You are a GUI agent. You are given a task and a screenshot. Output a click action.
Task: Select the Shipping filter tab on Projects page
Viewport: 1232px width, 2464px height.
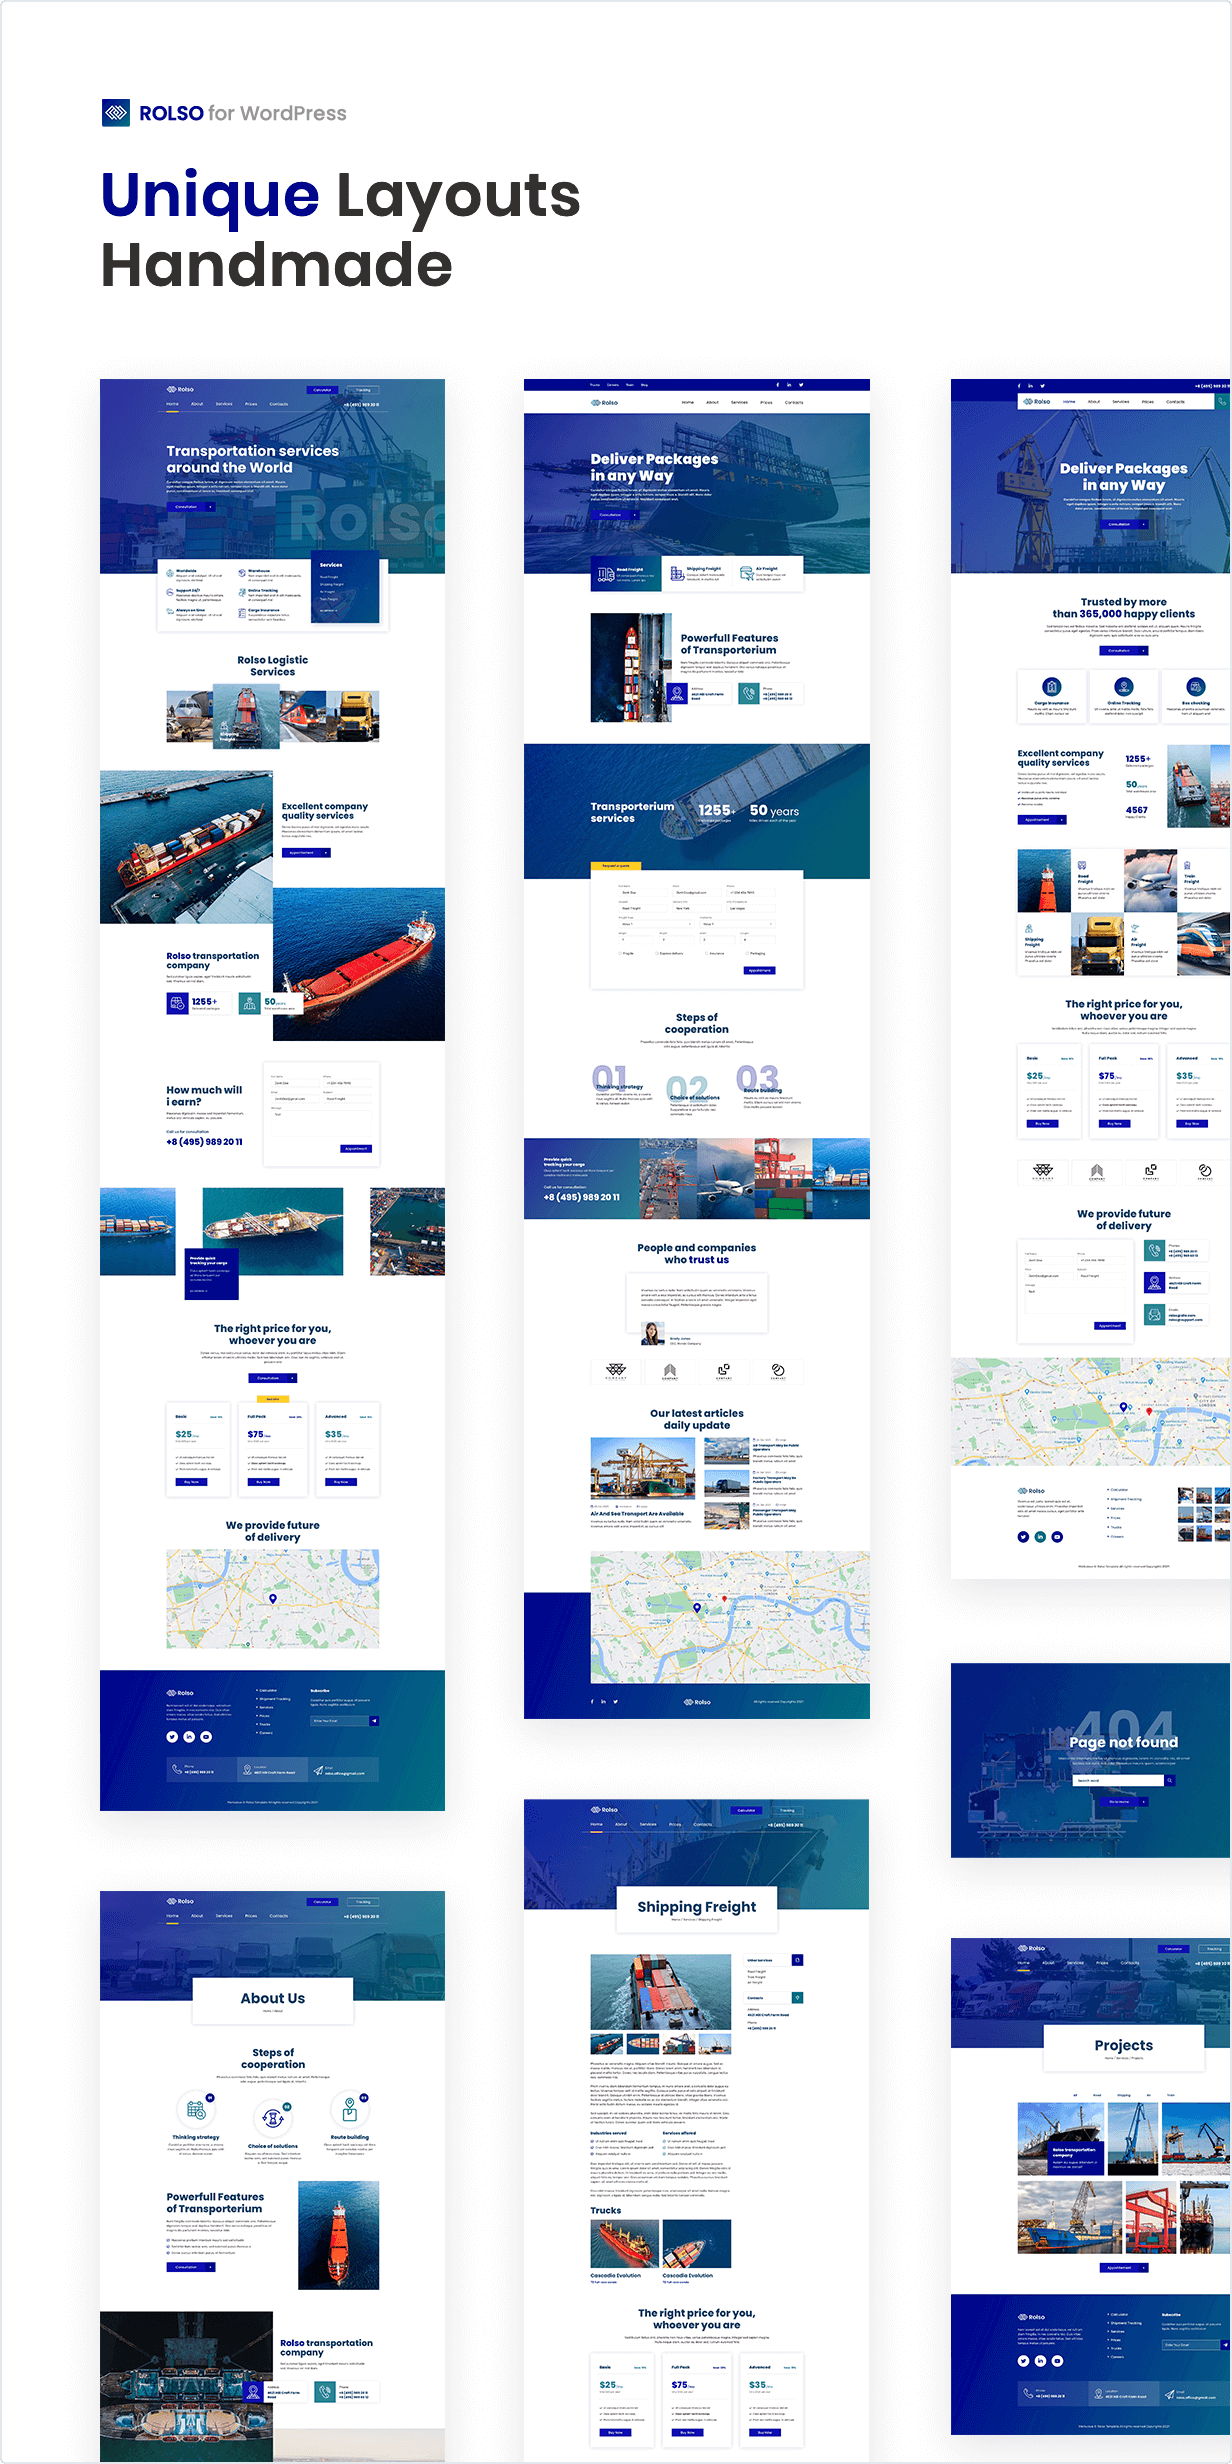[x=1123, y=2095]
